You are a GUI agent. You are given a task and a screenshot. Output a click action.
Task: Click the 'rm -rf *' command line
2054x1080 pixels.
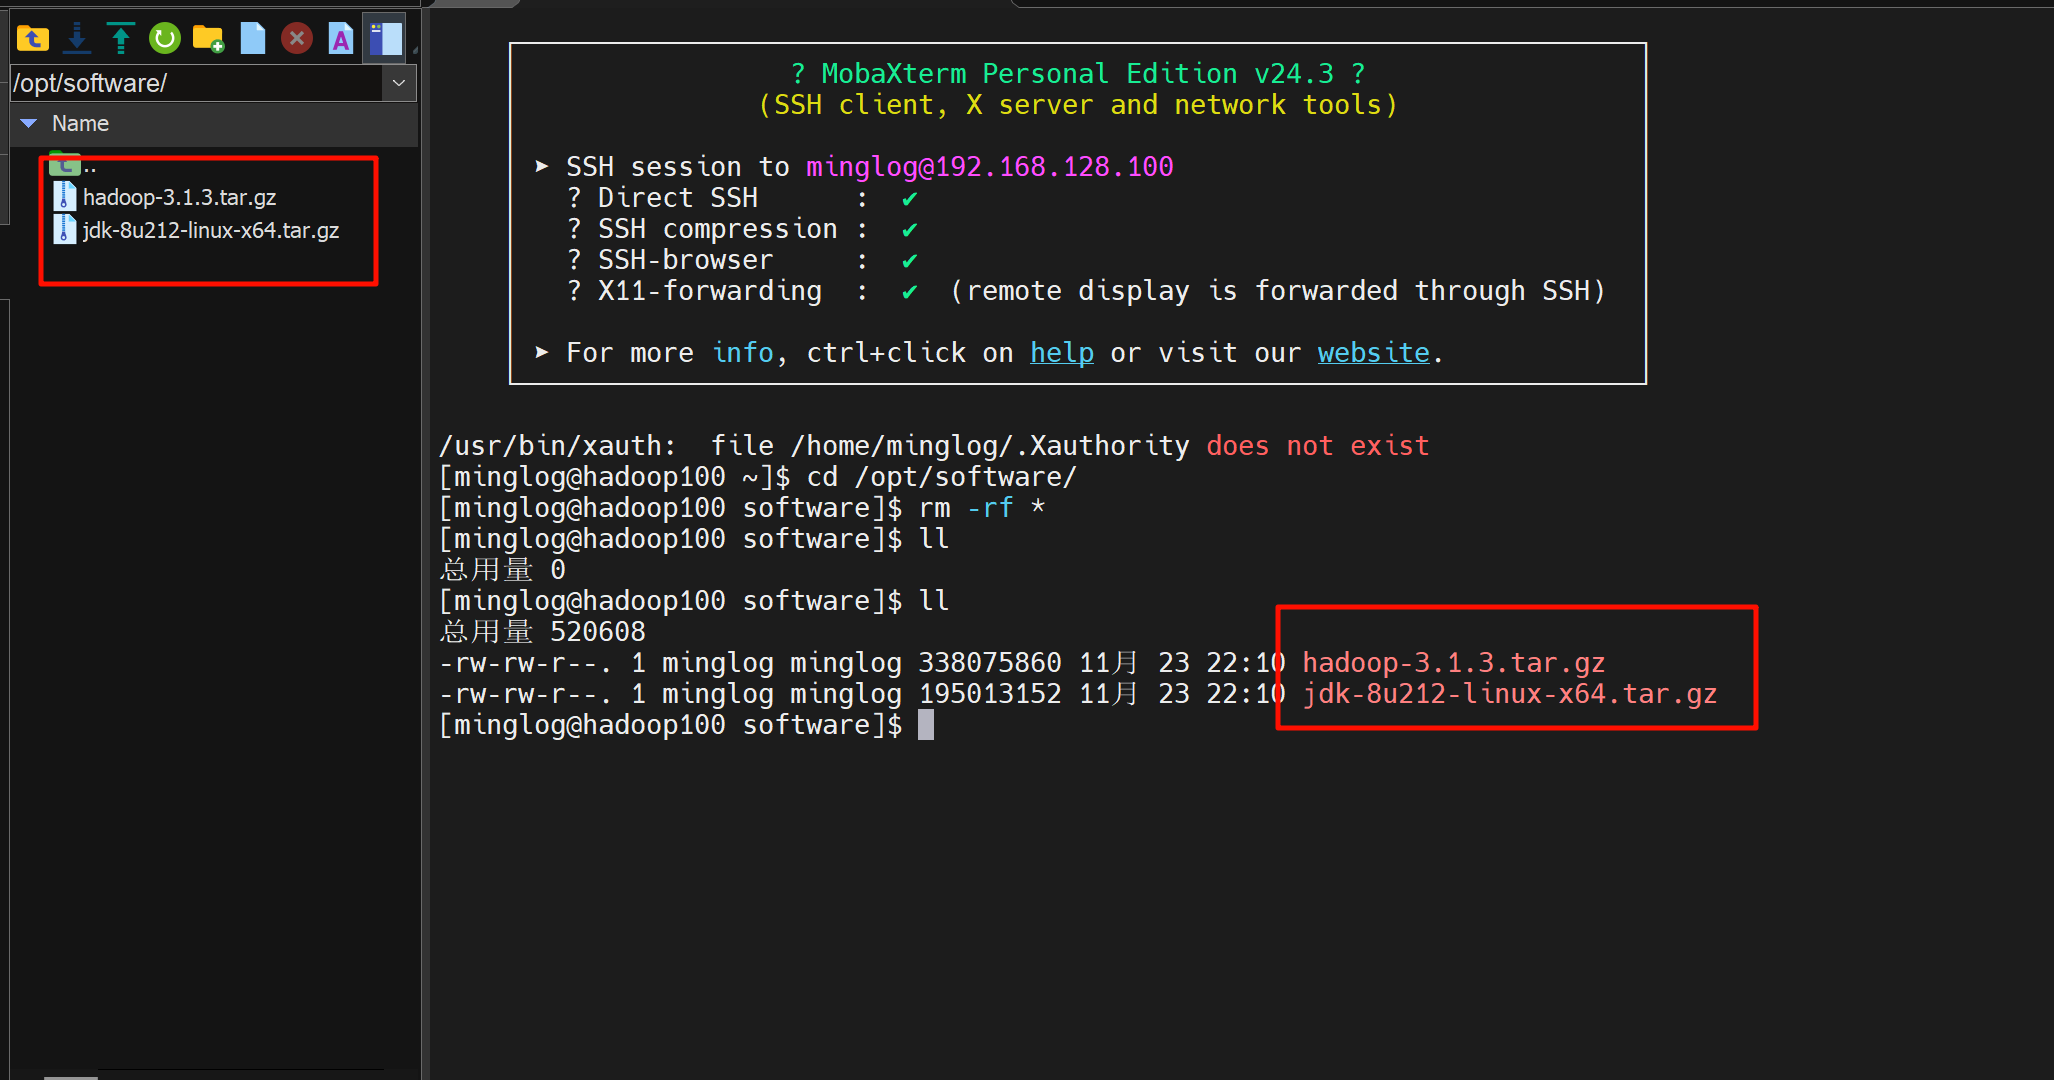(x=743, y=508)
